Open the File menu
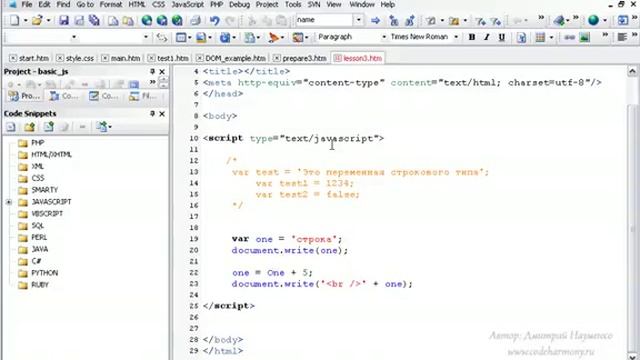This screenshot has height=360, width=640. click(27, 5)
